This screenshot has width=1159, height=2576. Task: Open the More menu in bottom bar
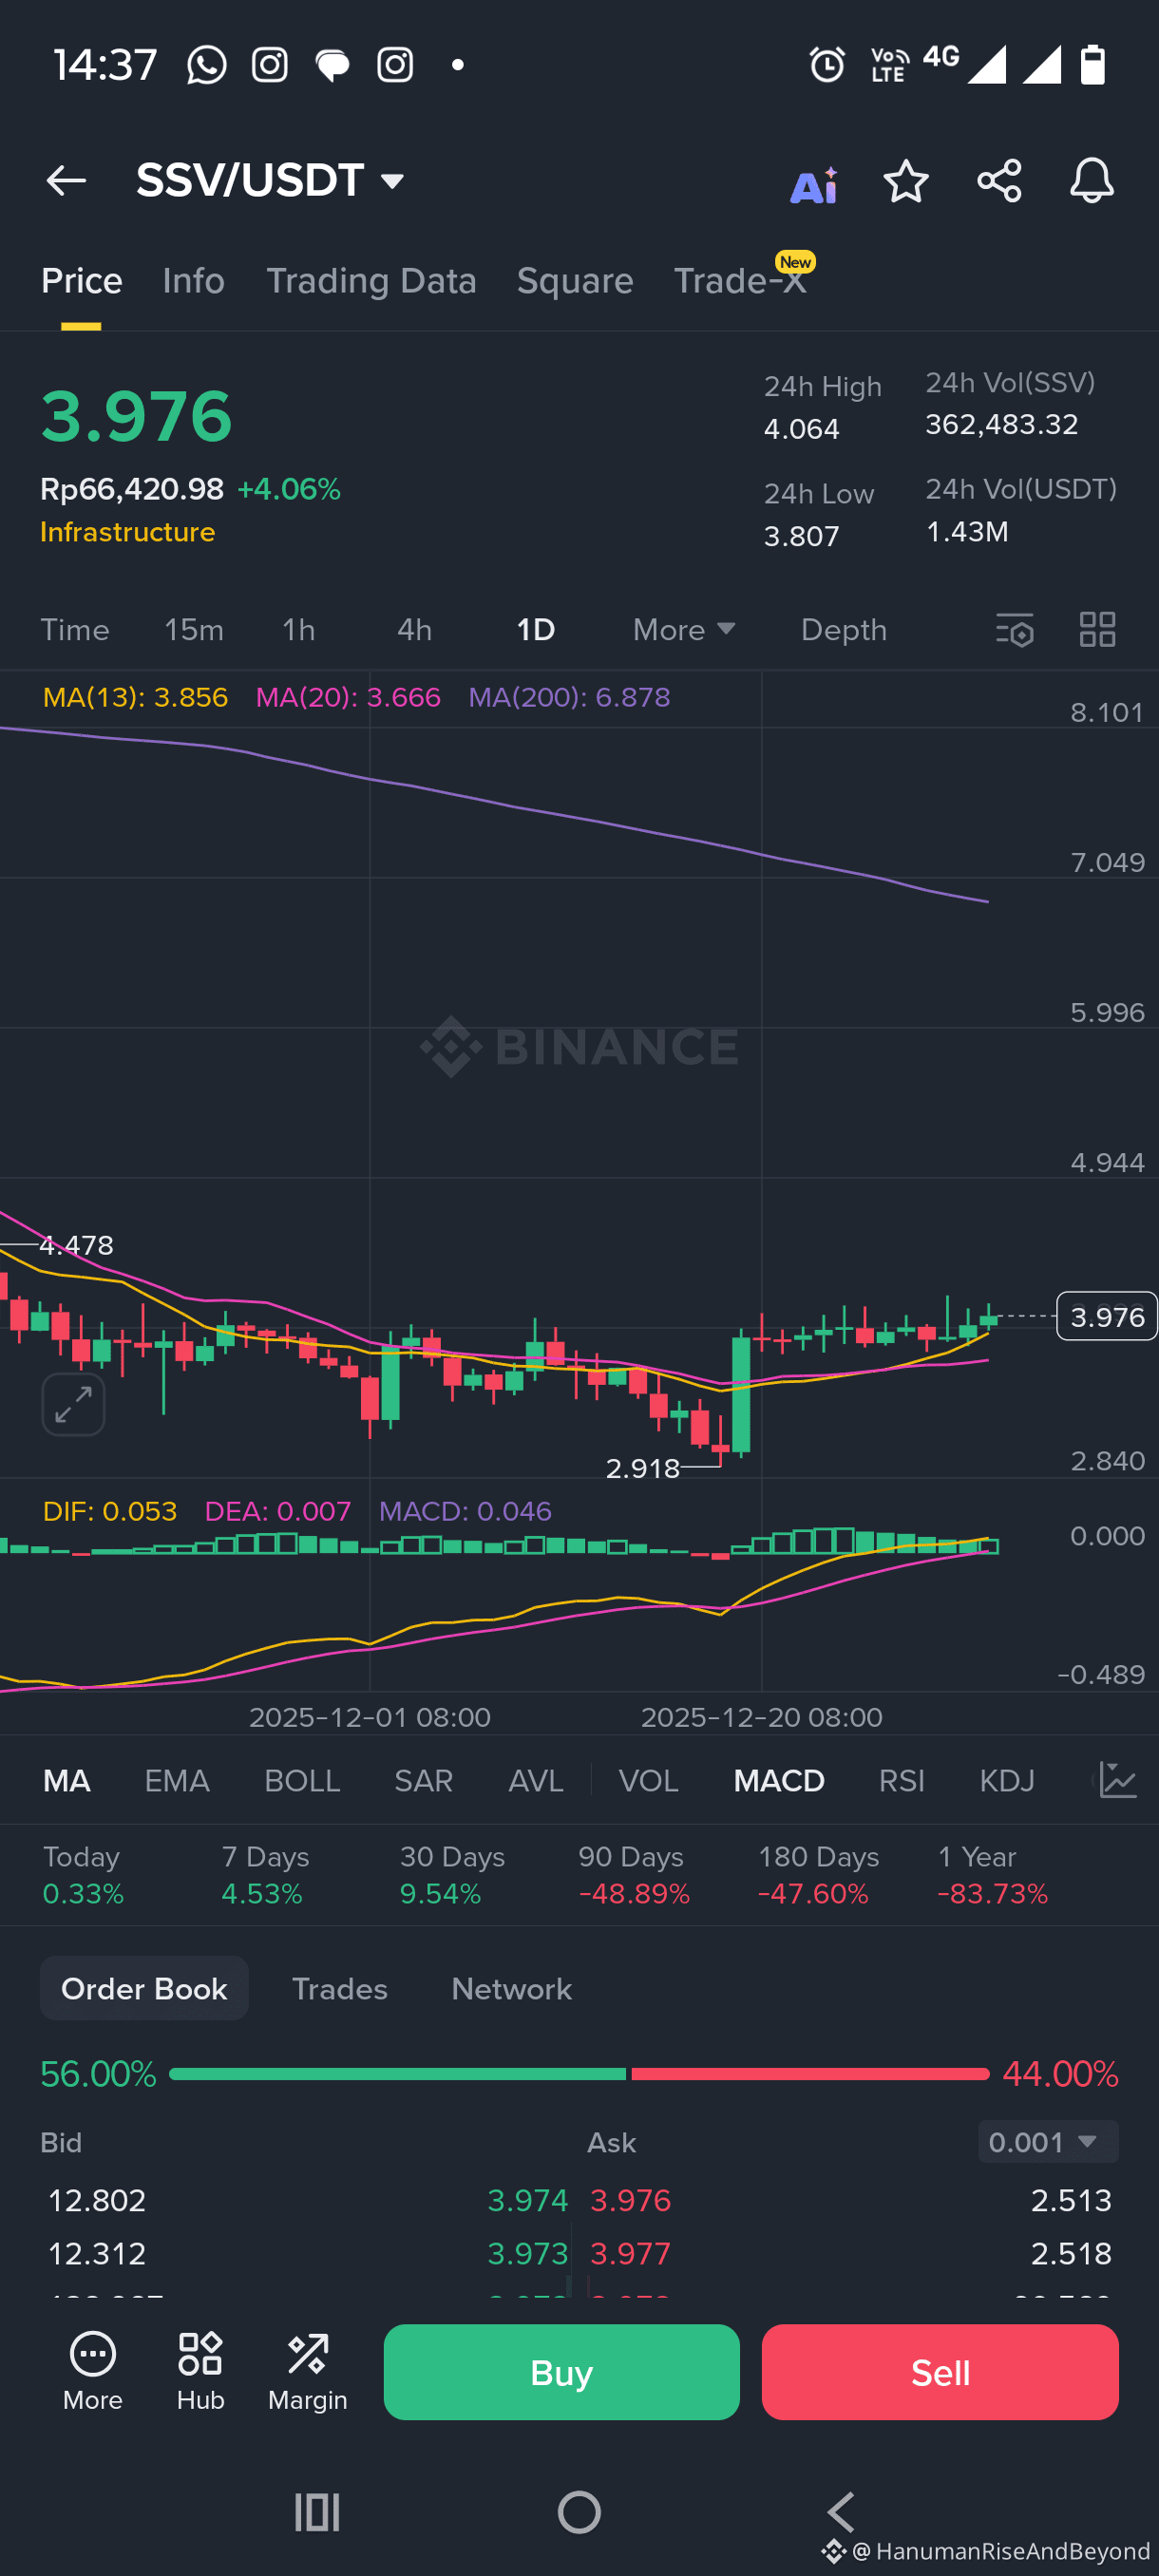click(93, 2372)
